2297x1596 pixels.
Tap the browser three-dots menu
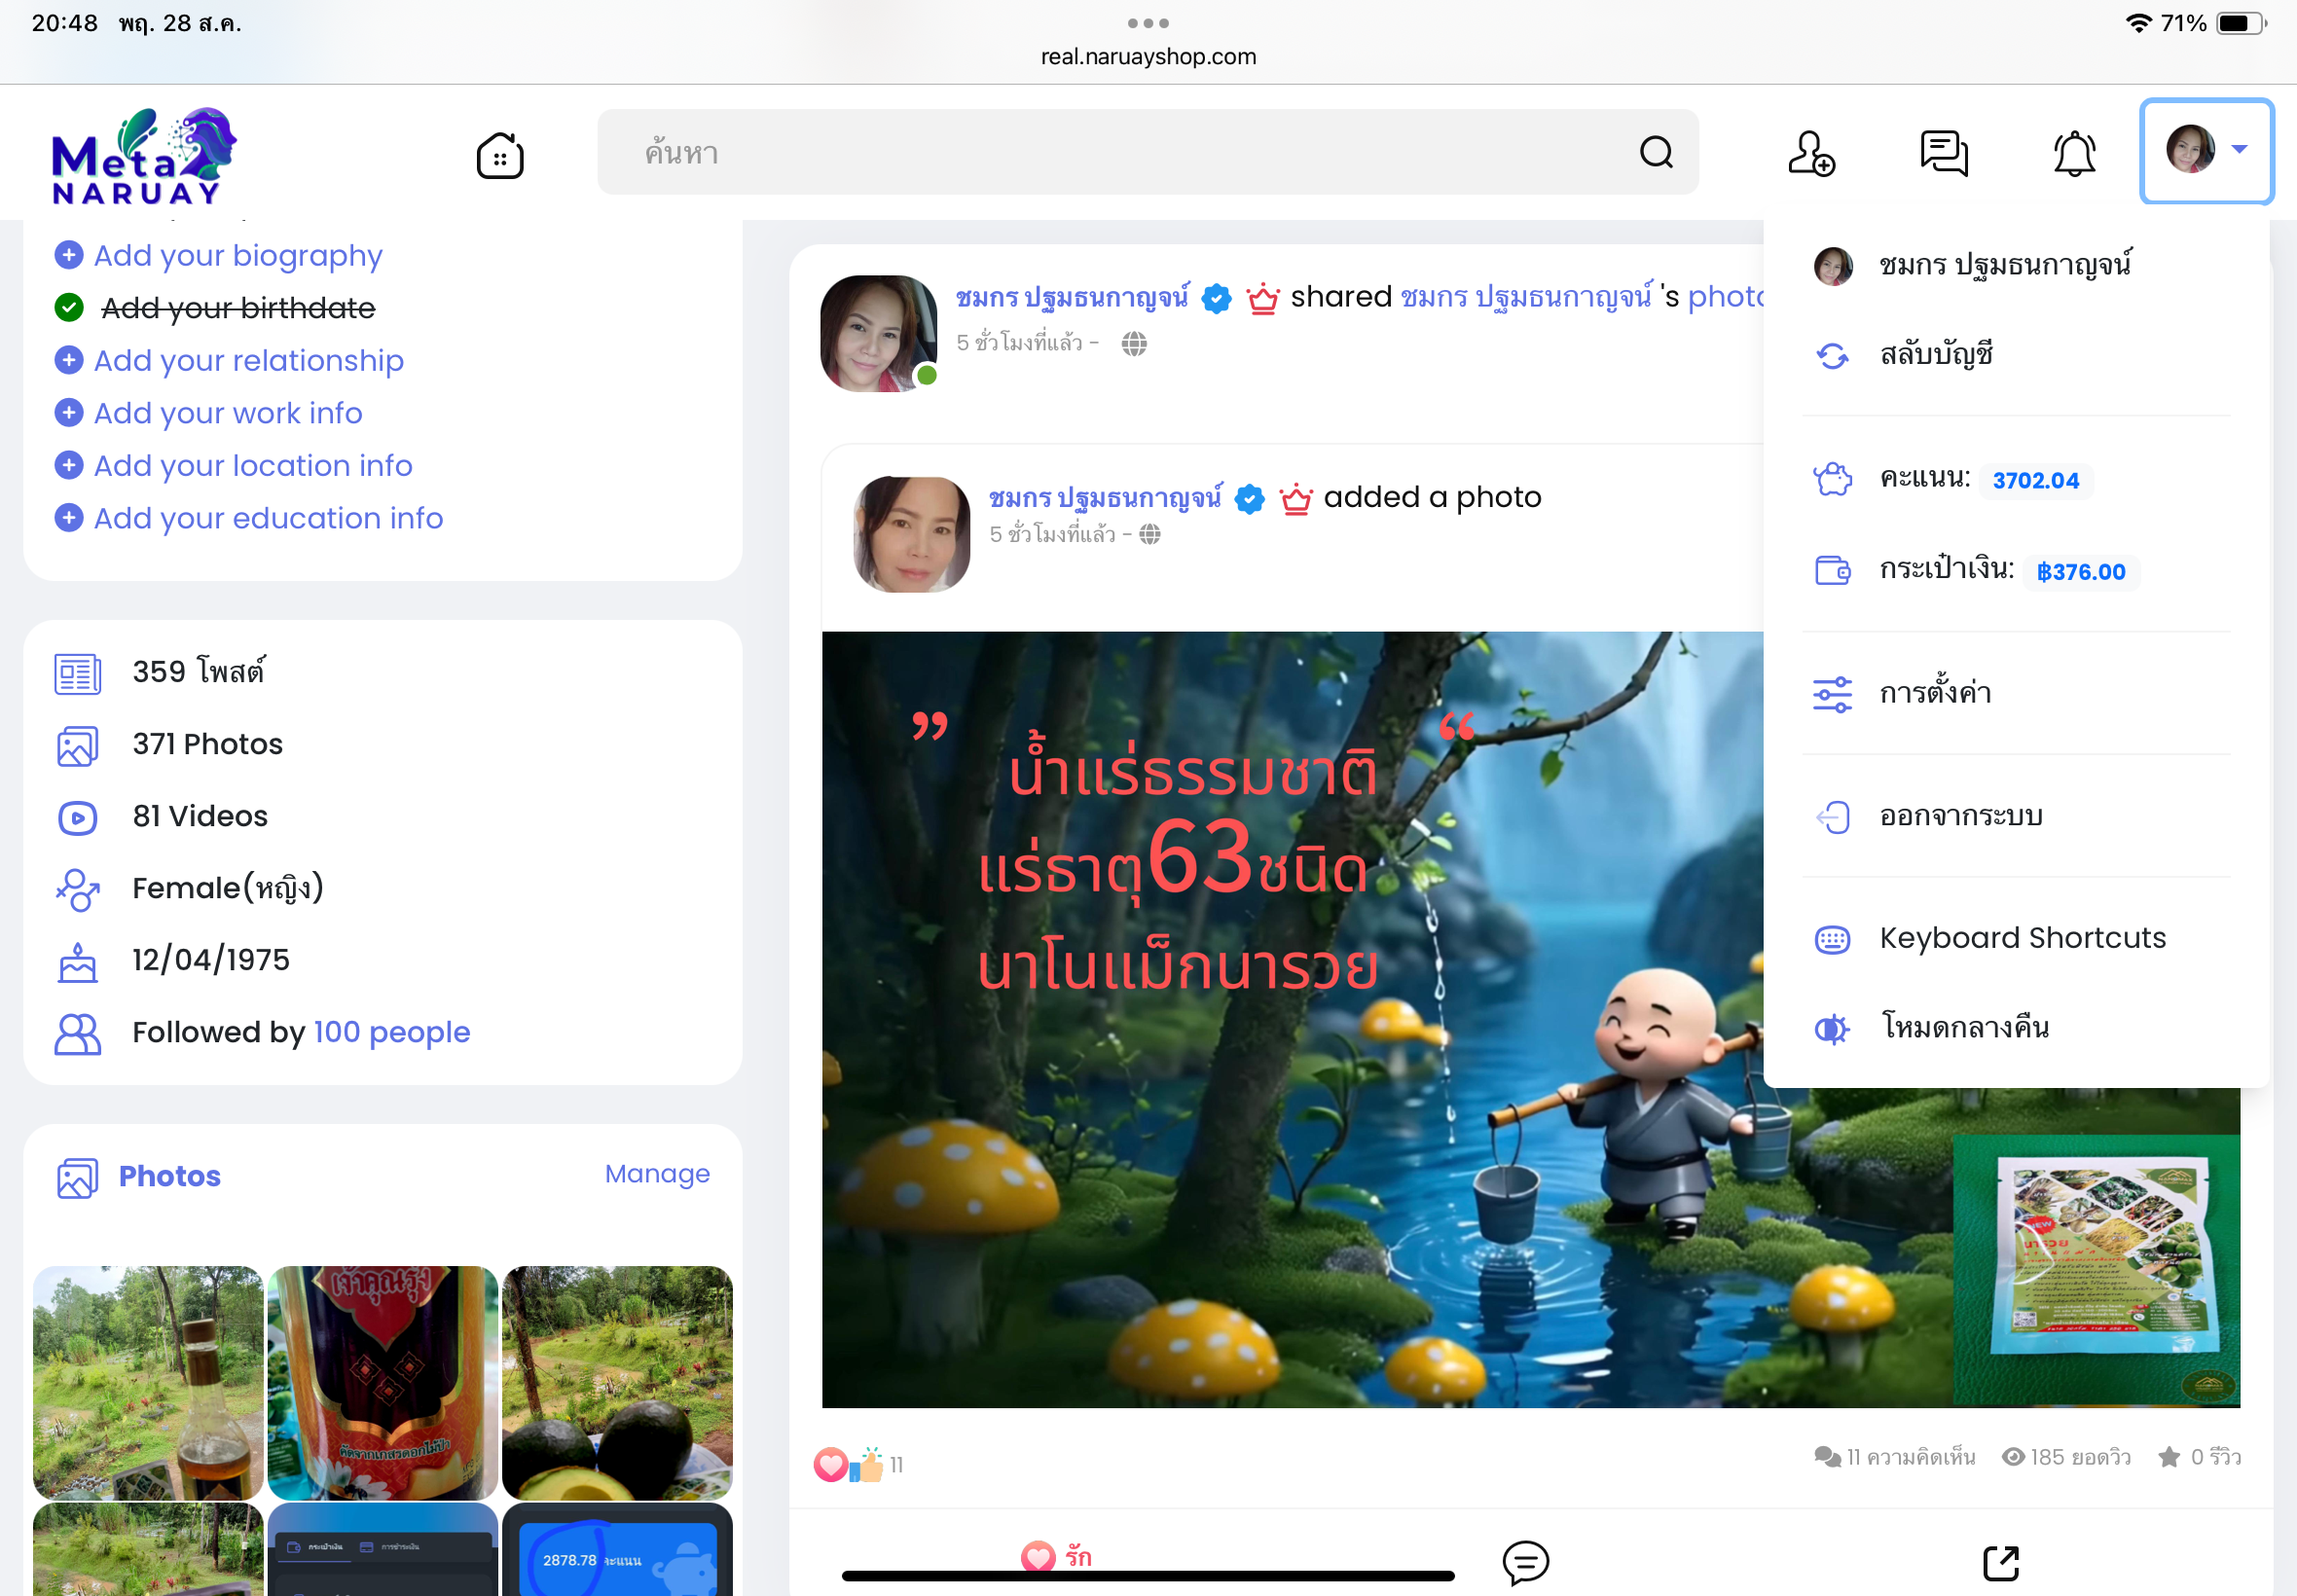coord(1148,23)
